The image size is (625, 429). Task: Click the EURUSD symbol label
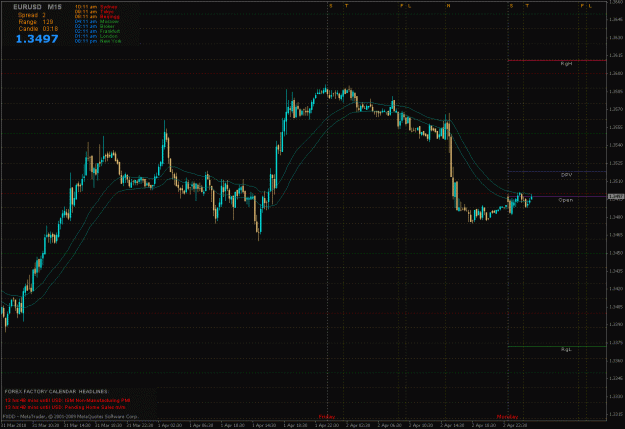27,7
